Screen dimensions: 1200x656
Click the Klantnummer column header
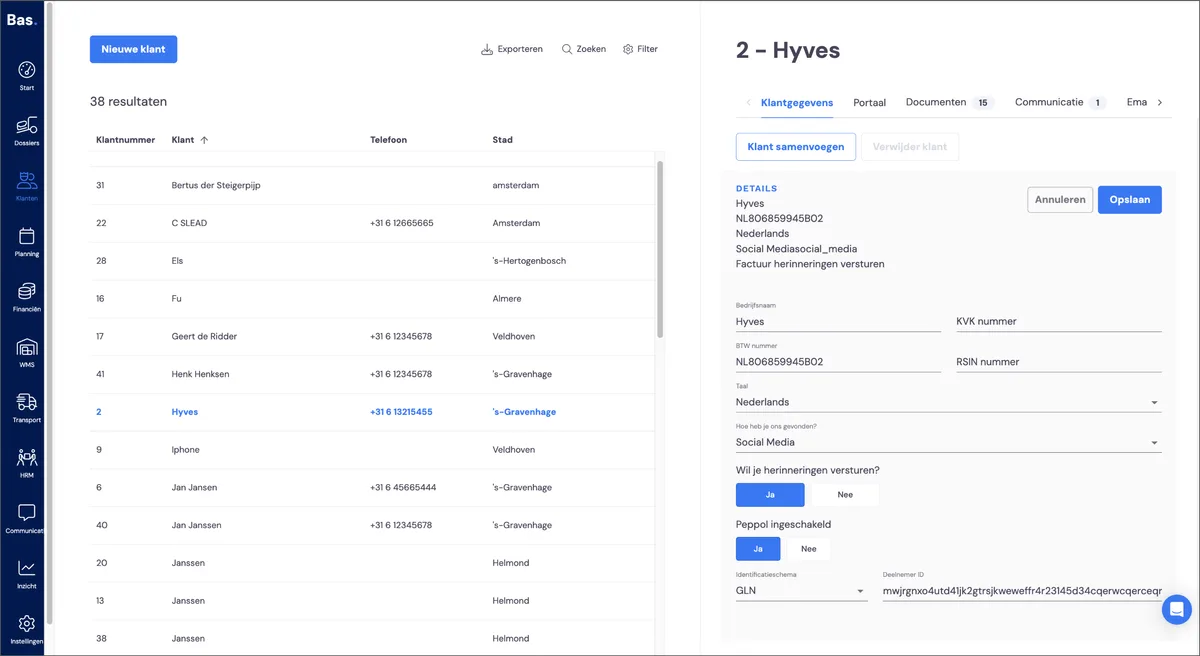(125, 140)
